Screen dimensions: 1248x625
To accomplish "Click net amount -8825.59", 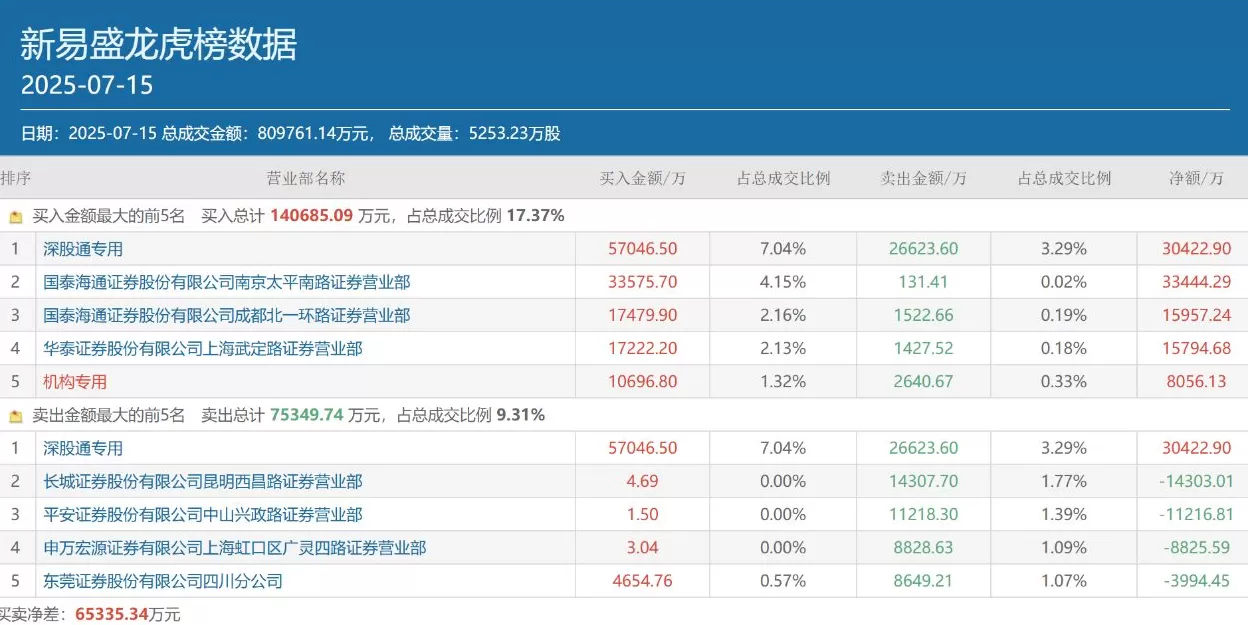I will pos(1197,547).
